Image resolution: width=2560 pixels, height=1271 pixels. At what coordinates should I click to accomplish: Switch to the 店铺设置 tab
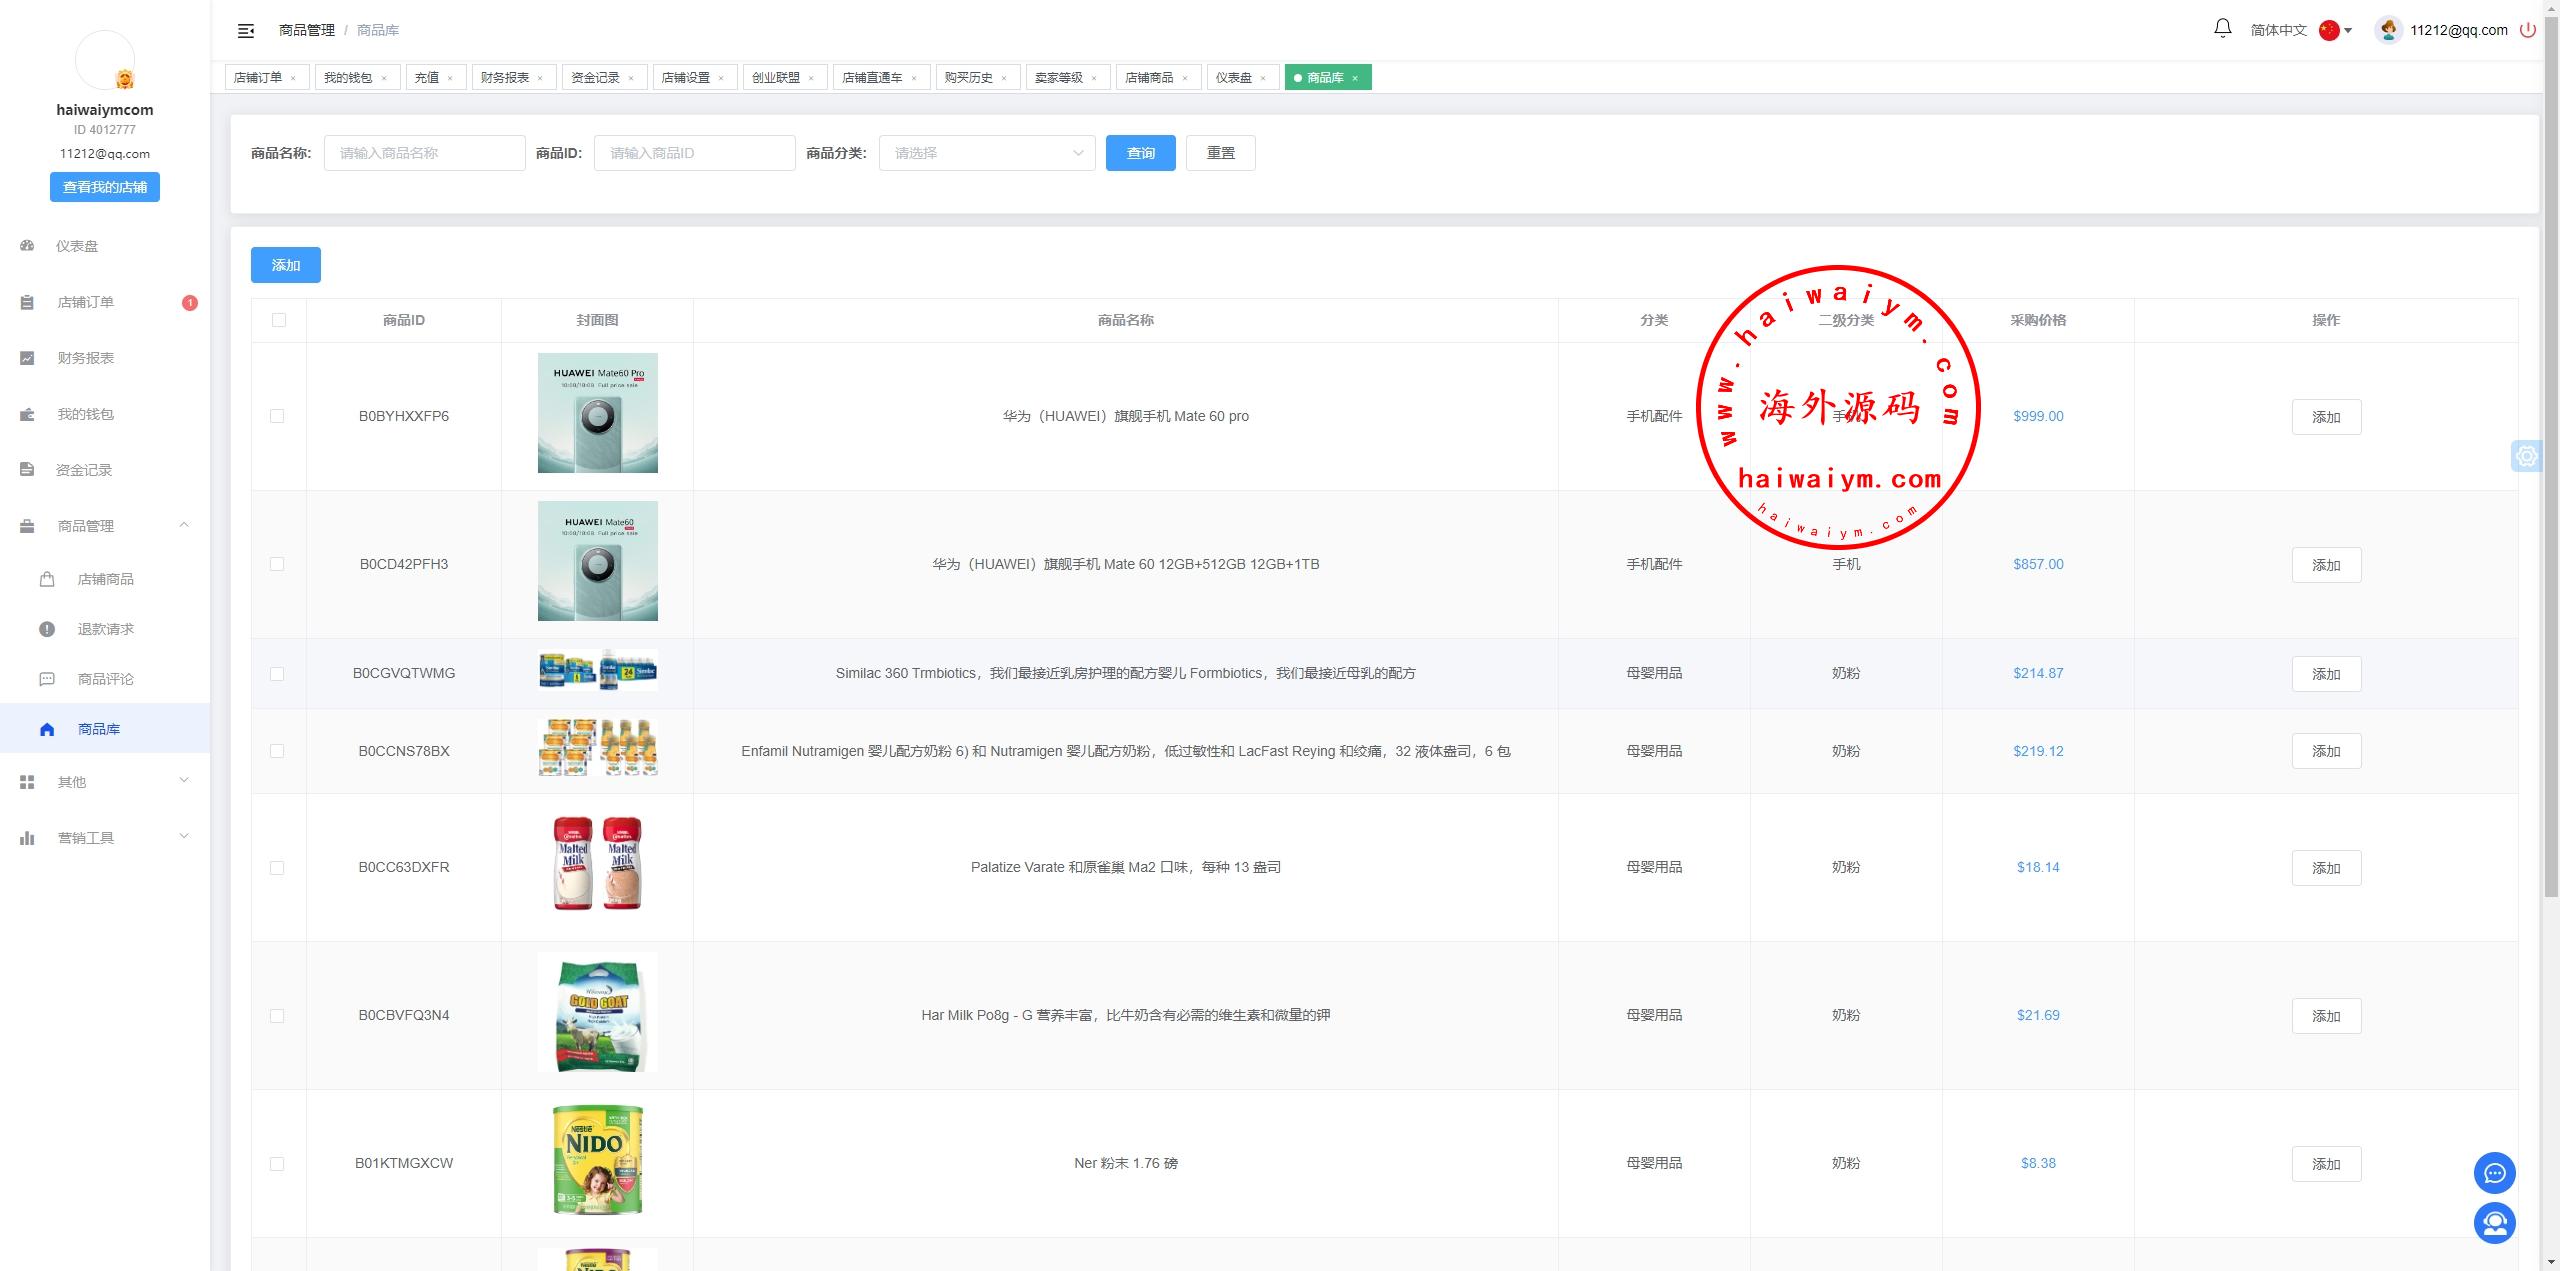coord(686,78)
